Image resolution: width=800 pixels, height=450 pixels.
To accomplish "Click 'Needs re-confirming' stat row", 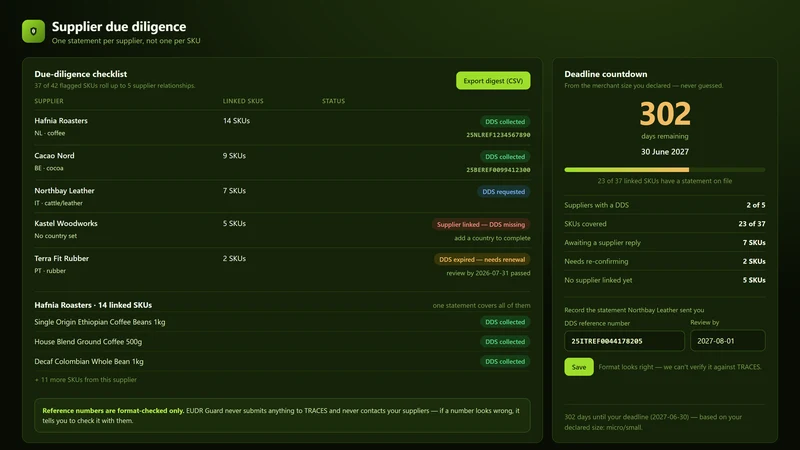I will [x=664, y=261].
